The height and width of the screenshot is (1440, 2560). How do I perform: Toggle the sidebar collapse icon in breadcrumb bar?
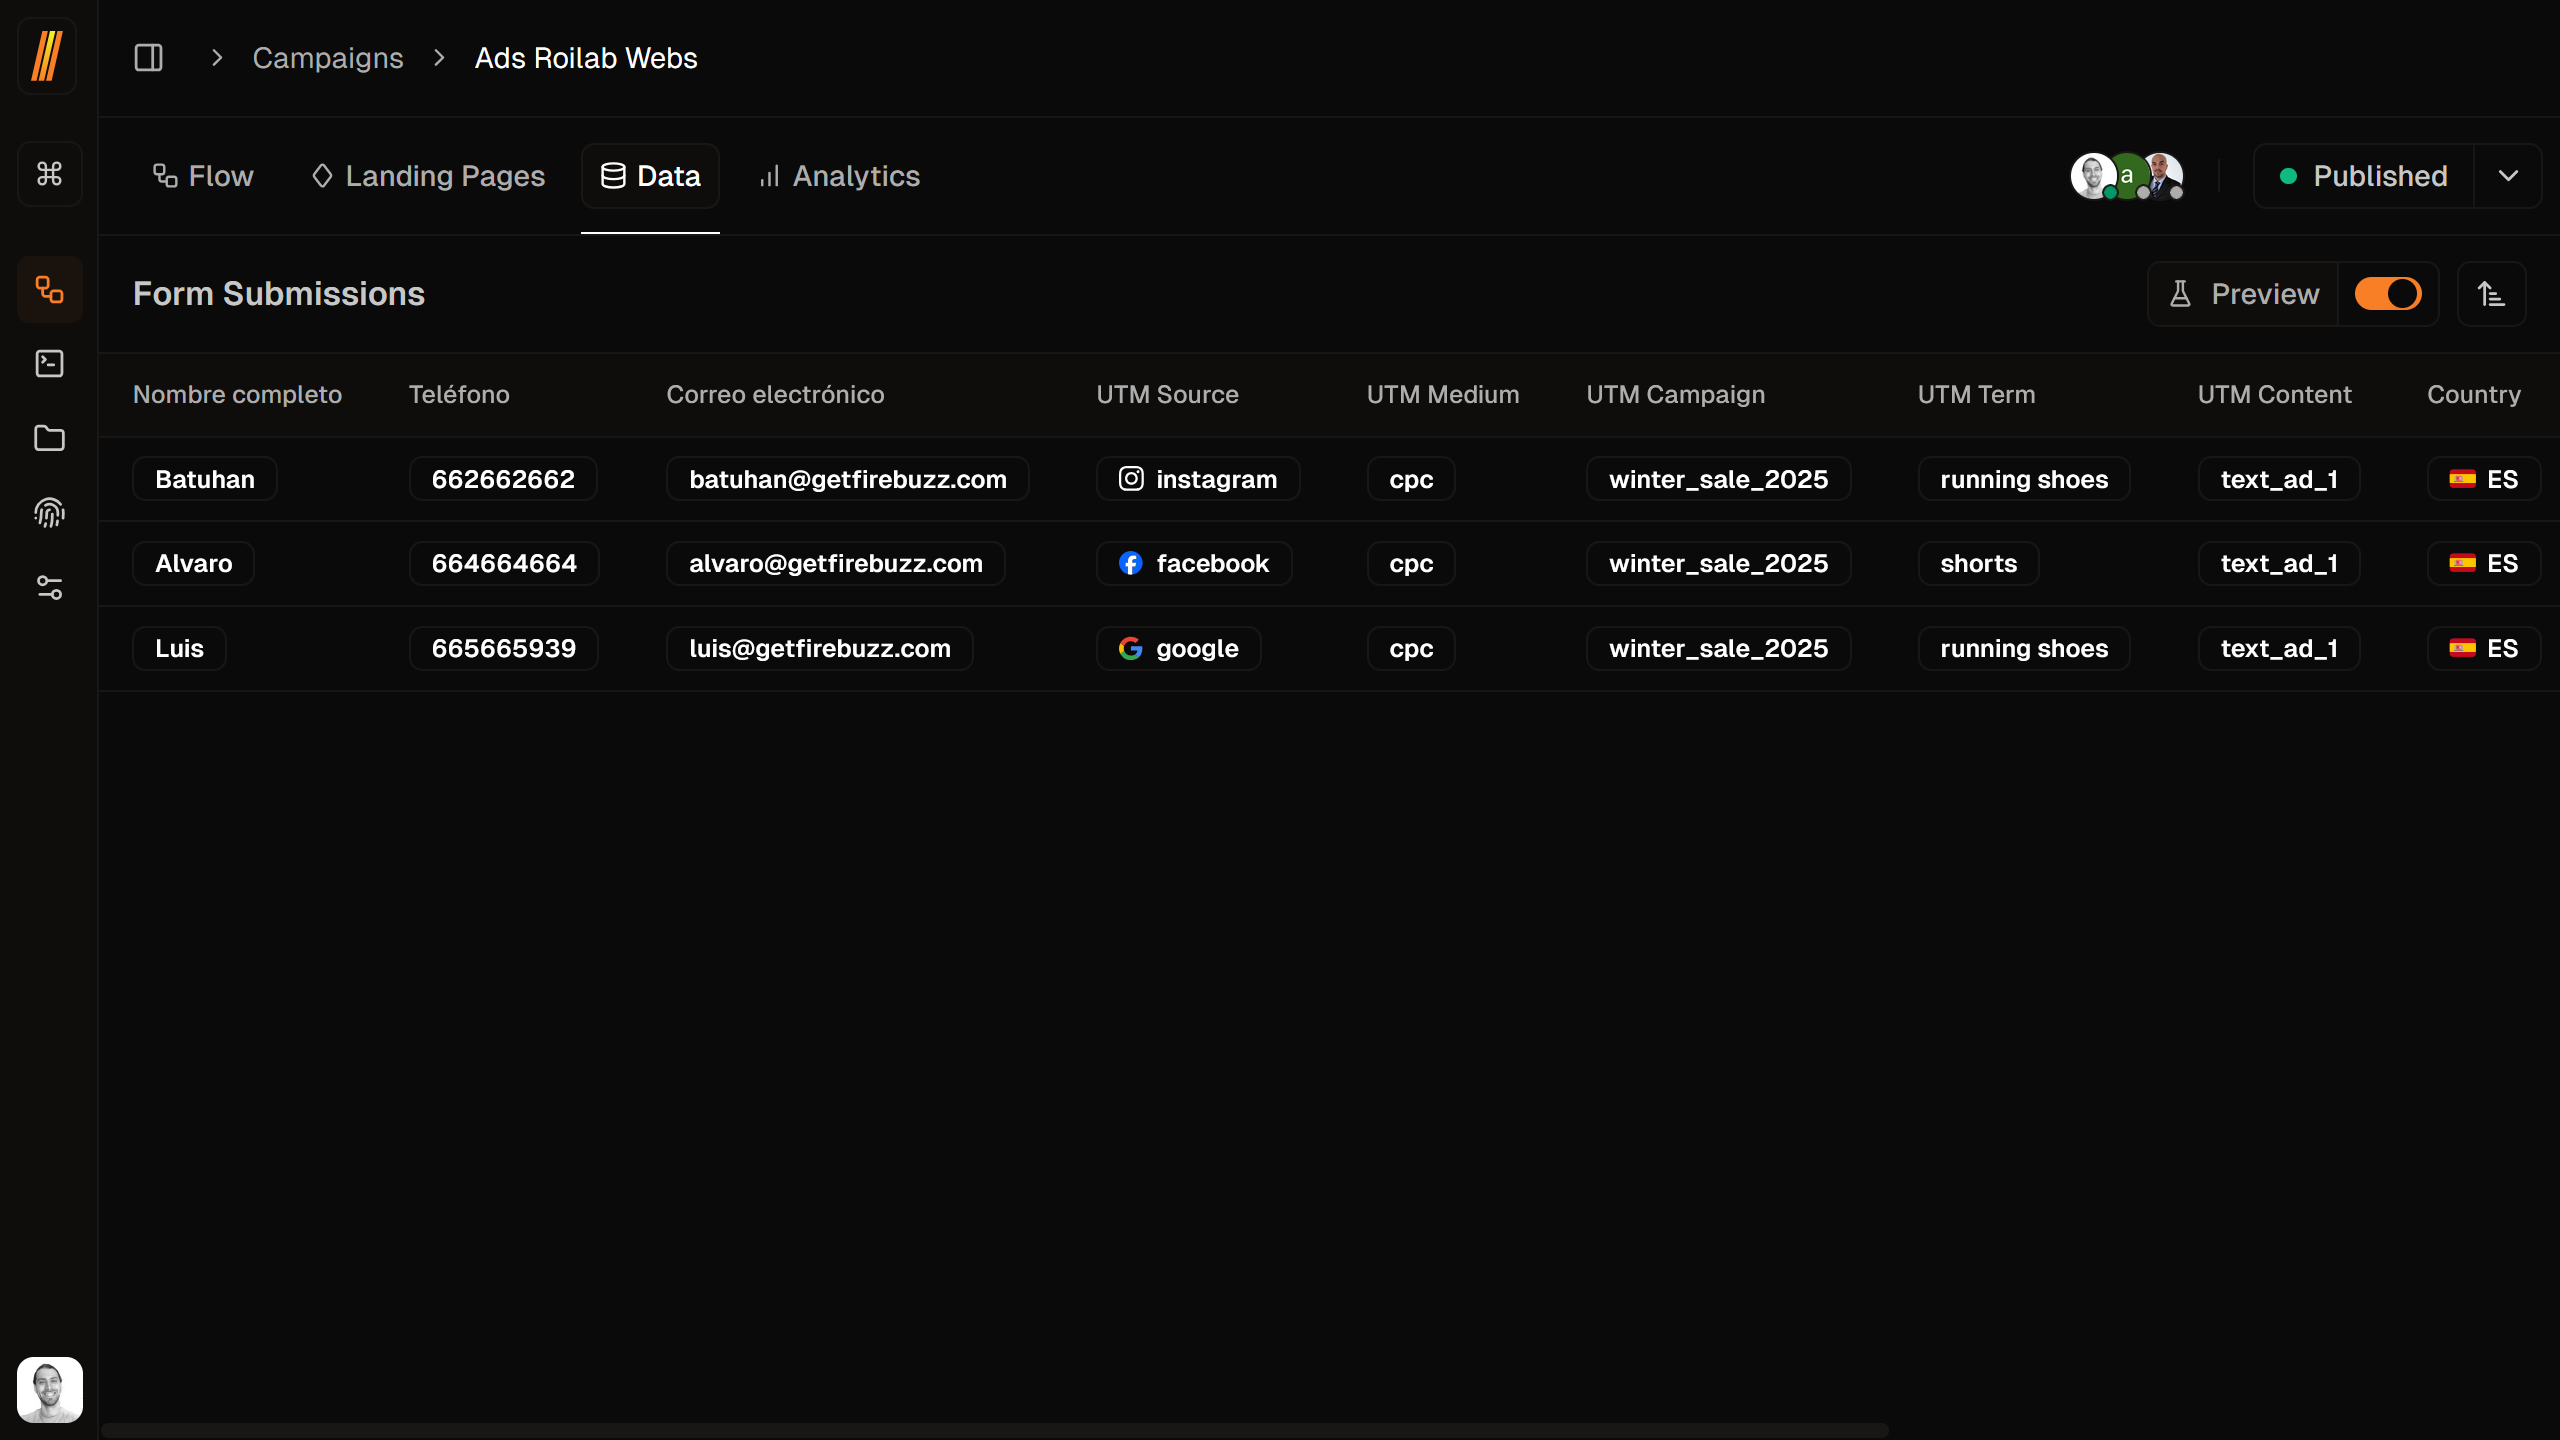[x=148, y=57]
